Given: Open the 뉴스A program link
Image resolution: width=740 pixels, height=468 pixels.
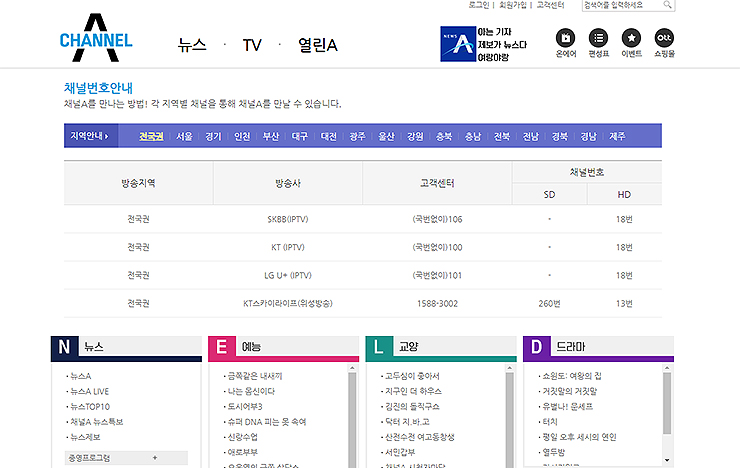Looking at the screenshot, I should click(x=81, y=376).
